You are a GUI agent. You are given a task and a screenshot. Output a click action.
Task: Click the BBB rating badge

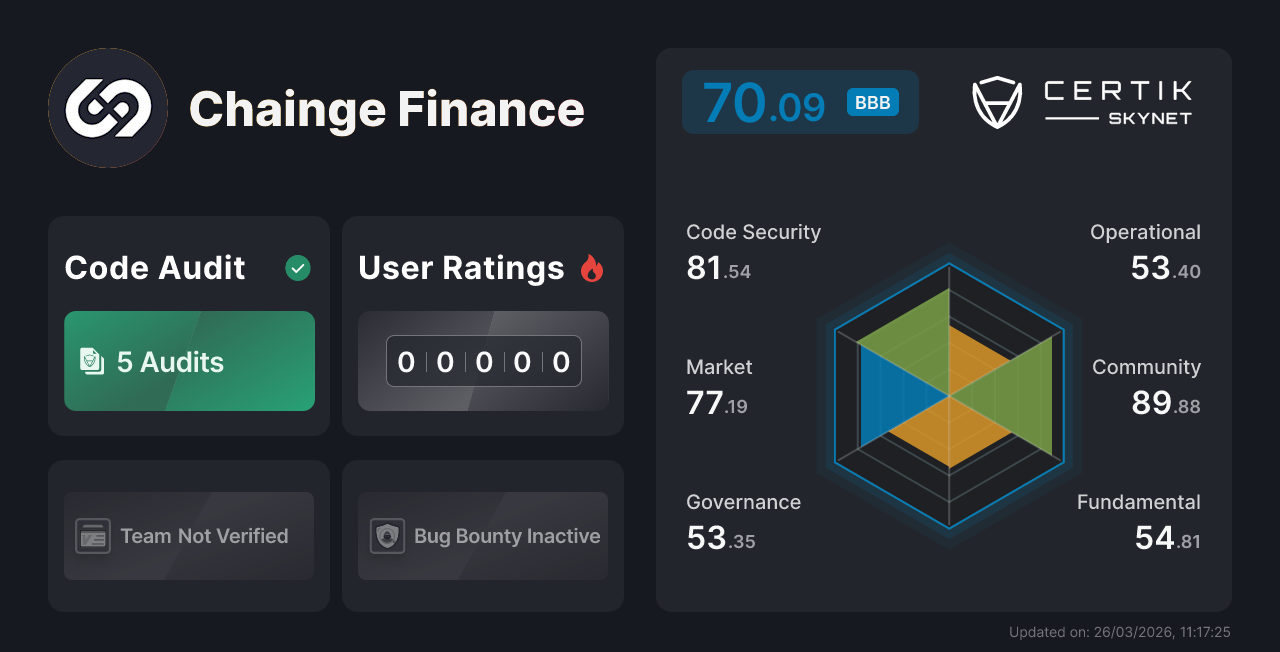click(871, 101)
